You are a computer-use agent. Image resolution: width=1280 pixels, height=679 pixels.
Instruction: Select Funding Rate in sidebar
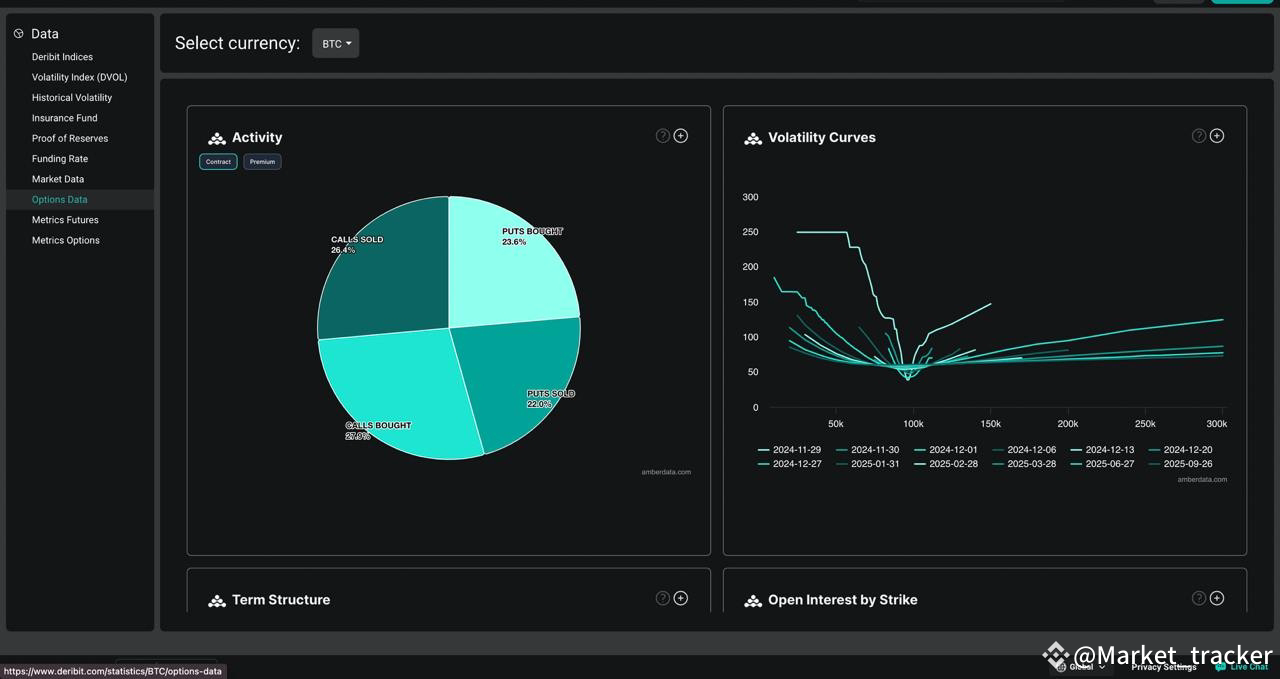click(60, 159)
